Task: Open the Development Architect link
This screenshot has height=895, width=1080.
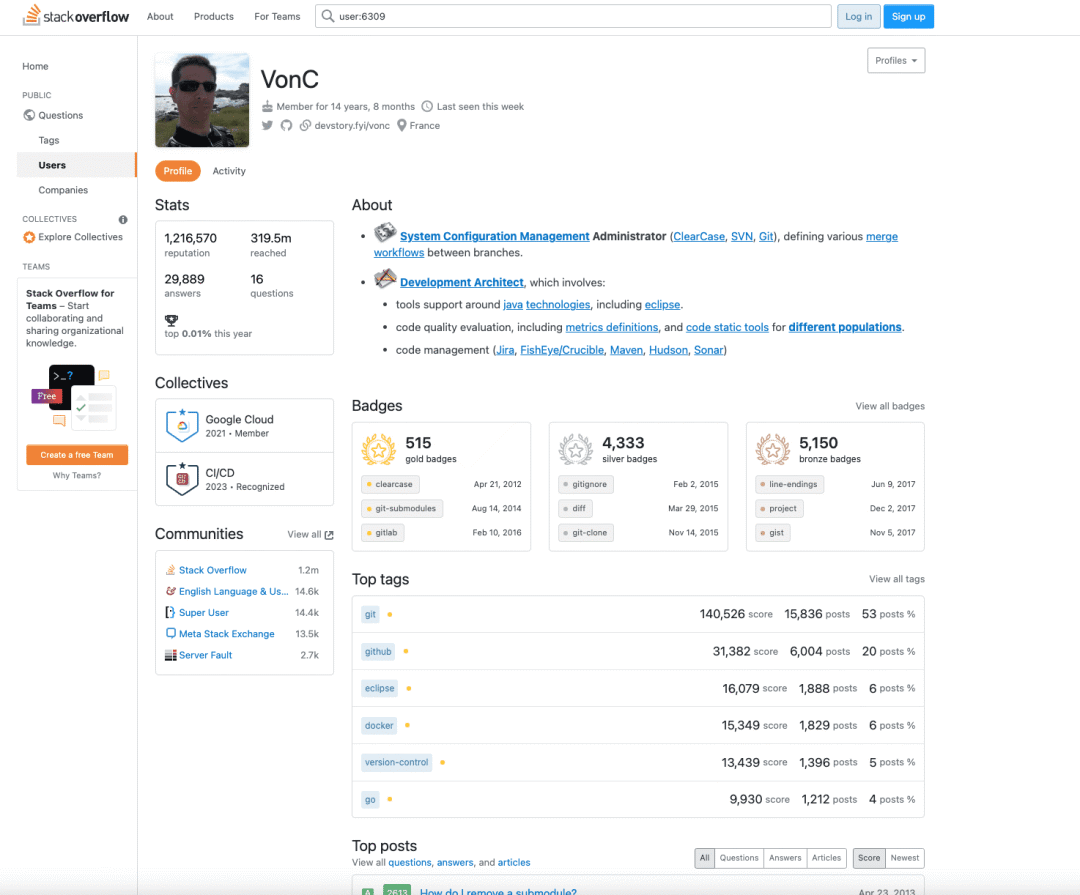Action: (x=461, y=282)
